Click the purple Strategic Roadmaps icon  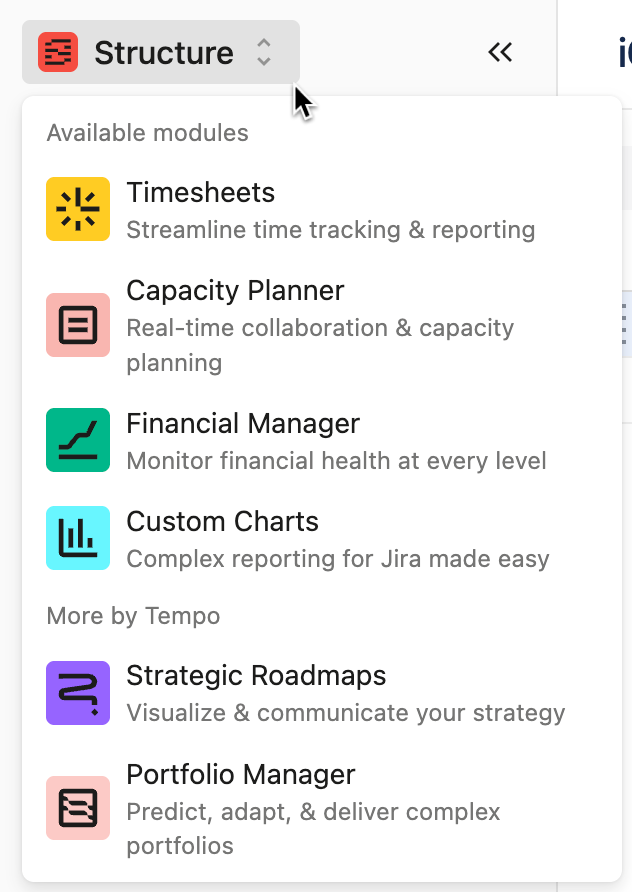click(78, 693)
